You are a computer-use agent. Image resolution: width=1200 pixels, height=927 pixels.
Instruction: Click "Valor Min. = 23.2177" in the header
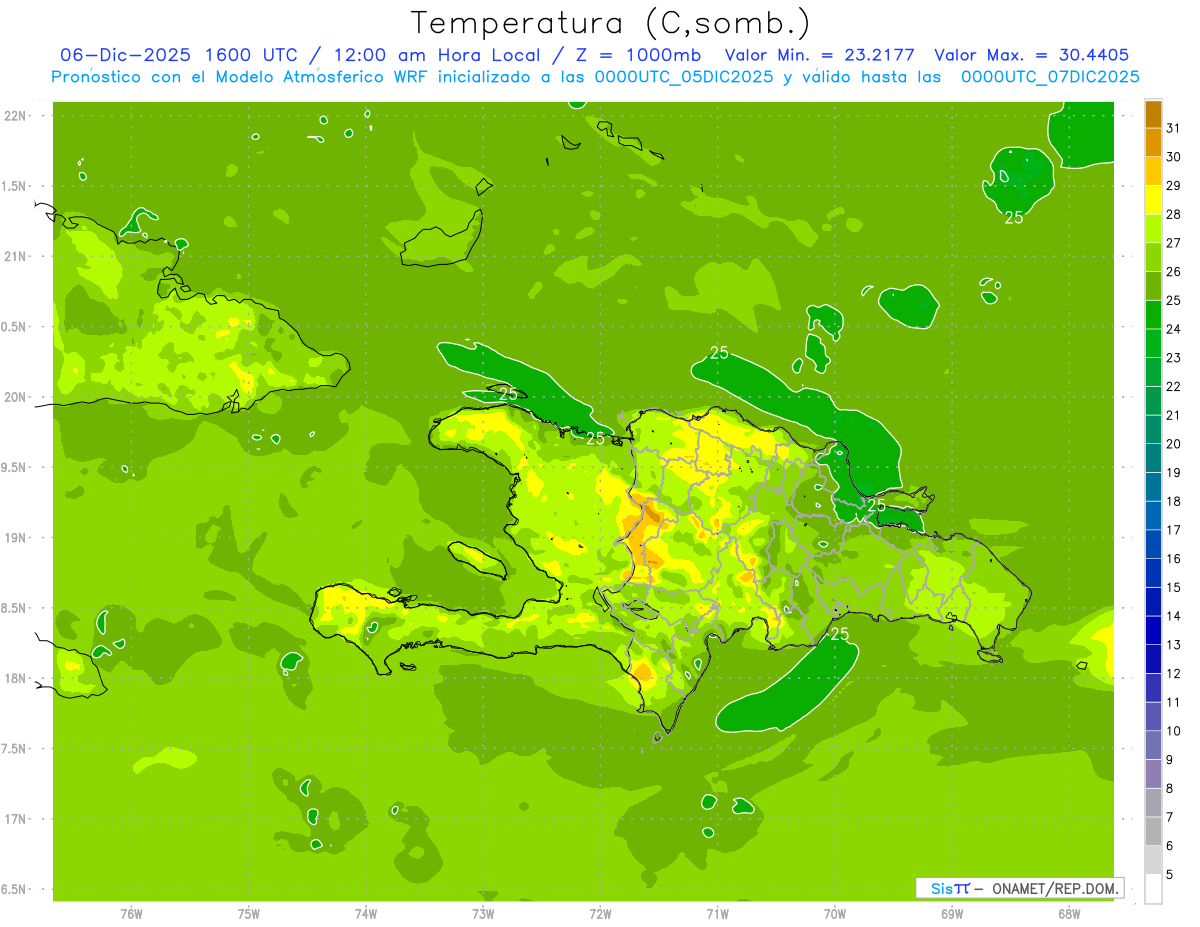click(820, 56)
